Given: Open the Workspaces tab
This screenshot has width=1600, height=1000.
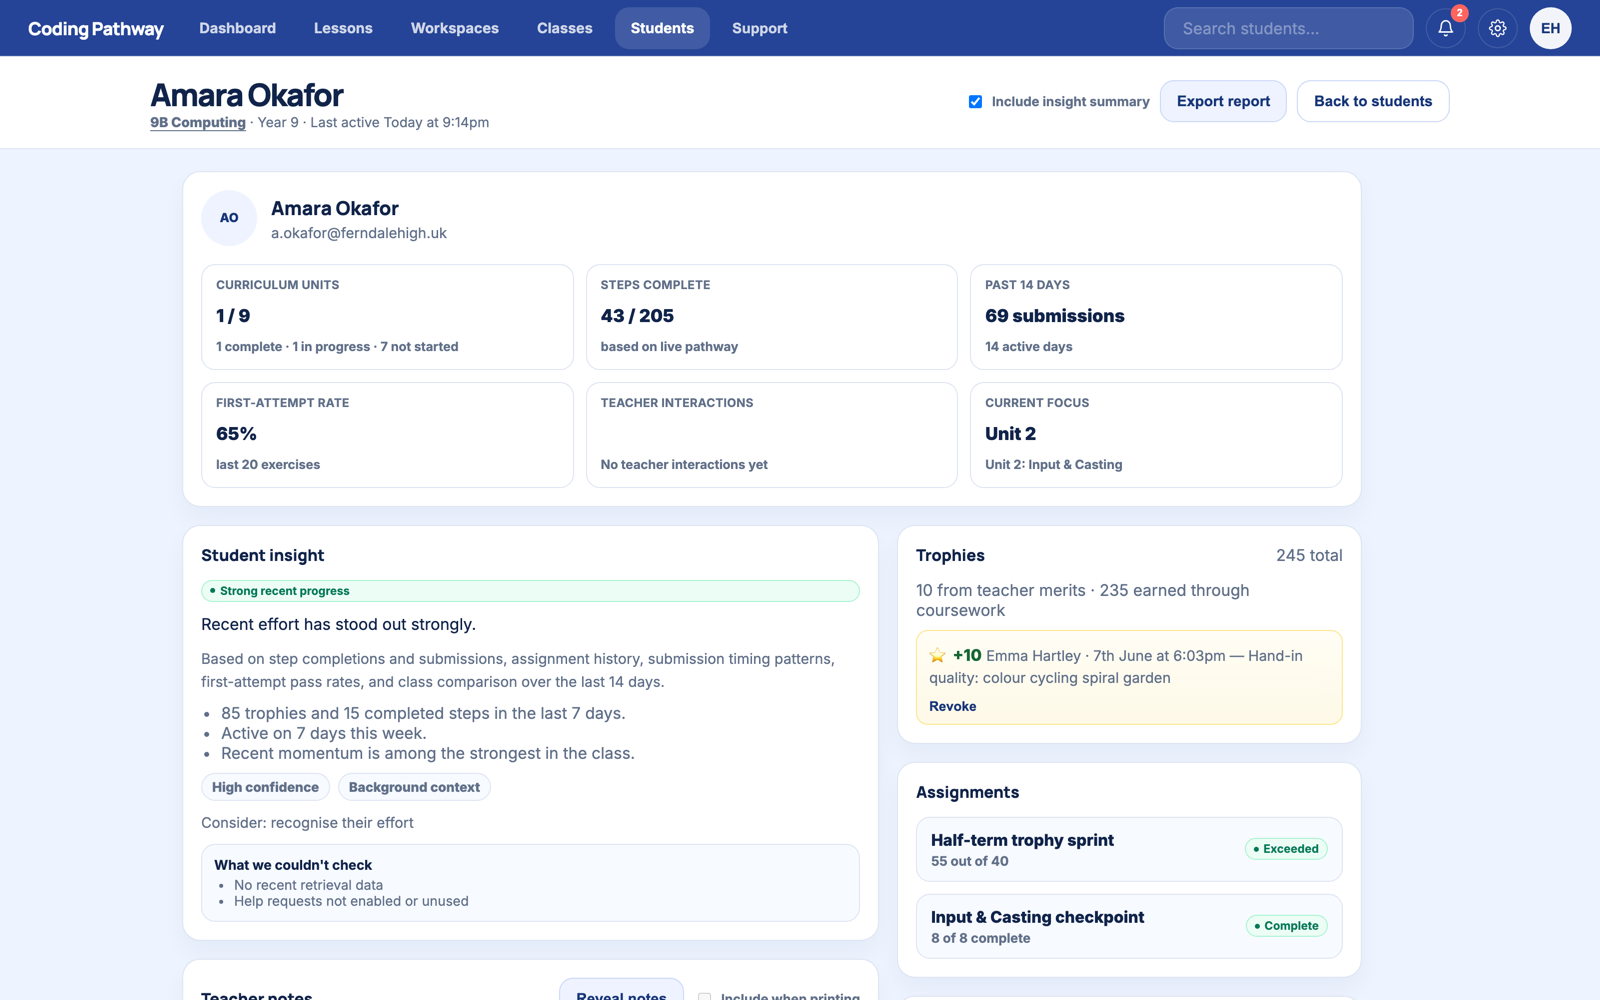Looking at the screenshot, I should (x=455, y=28).
